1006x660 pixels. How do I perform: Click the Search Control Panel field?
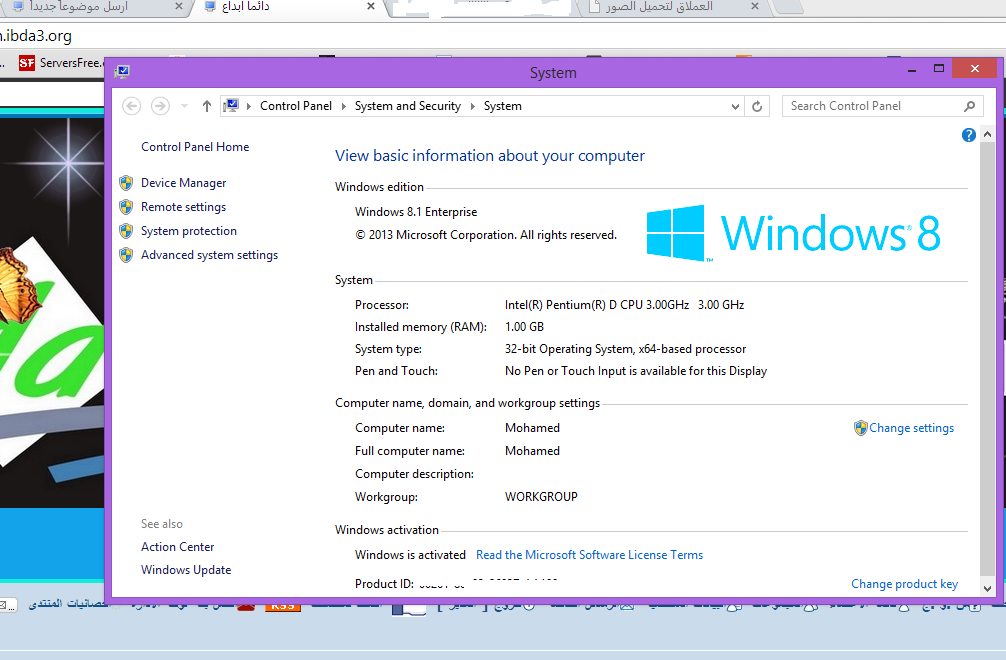point(883,106)
